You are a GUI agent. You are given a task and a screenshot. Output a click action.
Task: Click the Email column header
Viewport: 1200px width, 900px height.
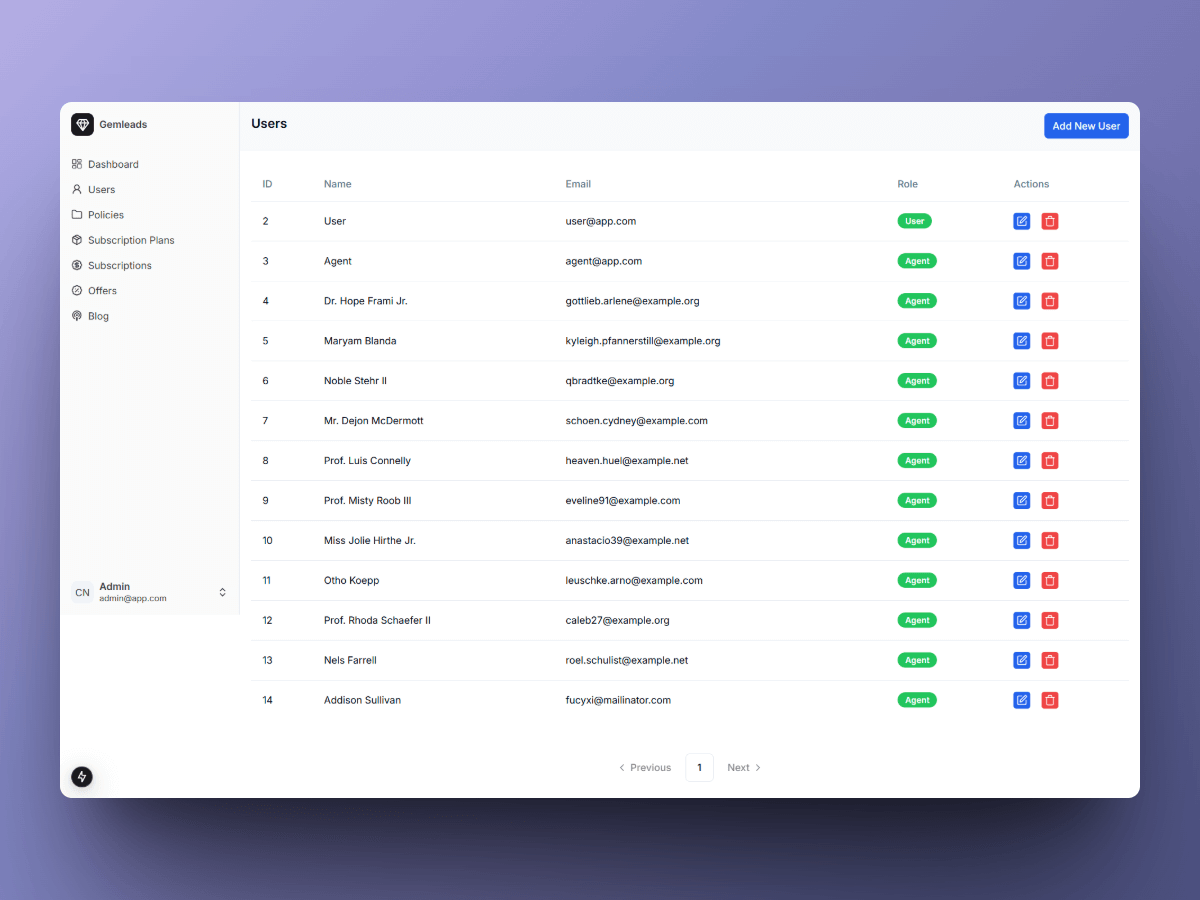578,184
